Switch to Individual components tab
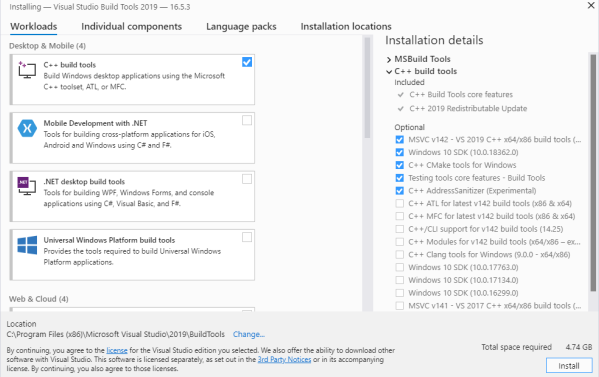This screenshot has height=377, width=599. (x=131, y=26)
